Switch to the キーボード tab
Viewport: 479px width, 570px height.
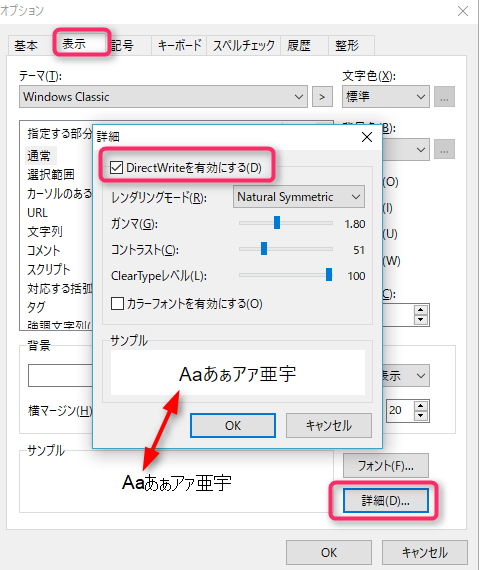pyautogui.click(x=179, y=46)
